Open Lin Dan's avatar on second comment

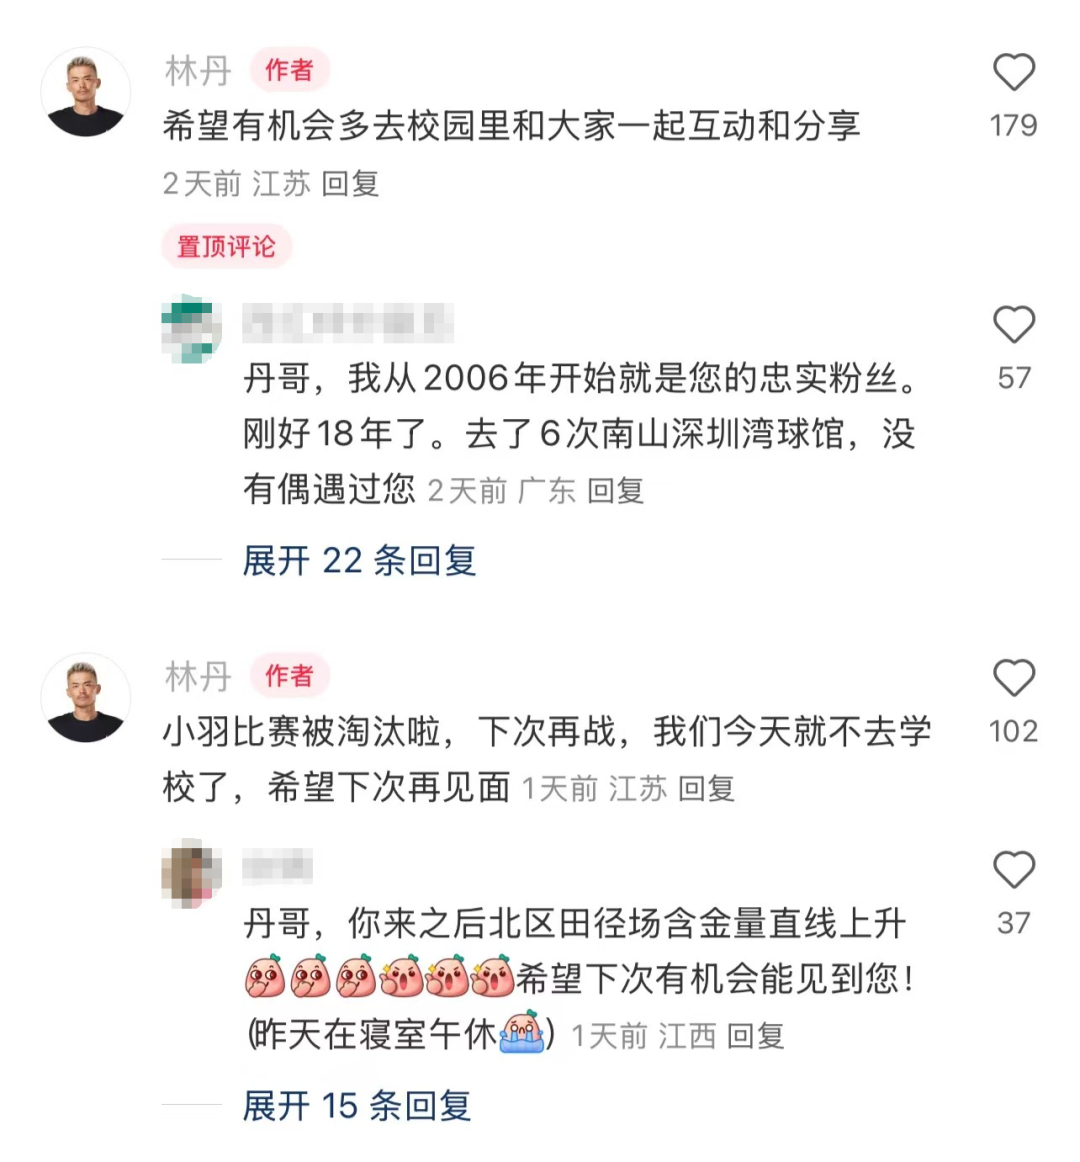[x=85, y=697]
